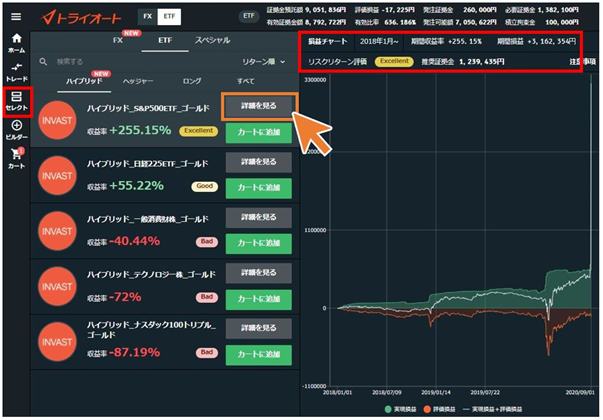Open the 注意事項 link
603x420 pixels.
(x=582, y=62)
